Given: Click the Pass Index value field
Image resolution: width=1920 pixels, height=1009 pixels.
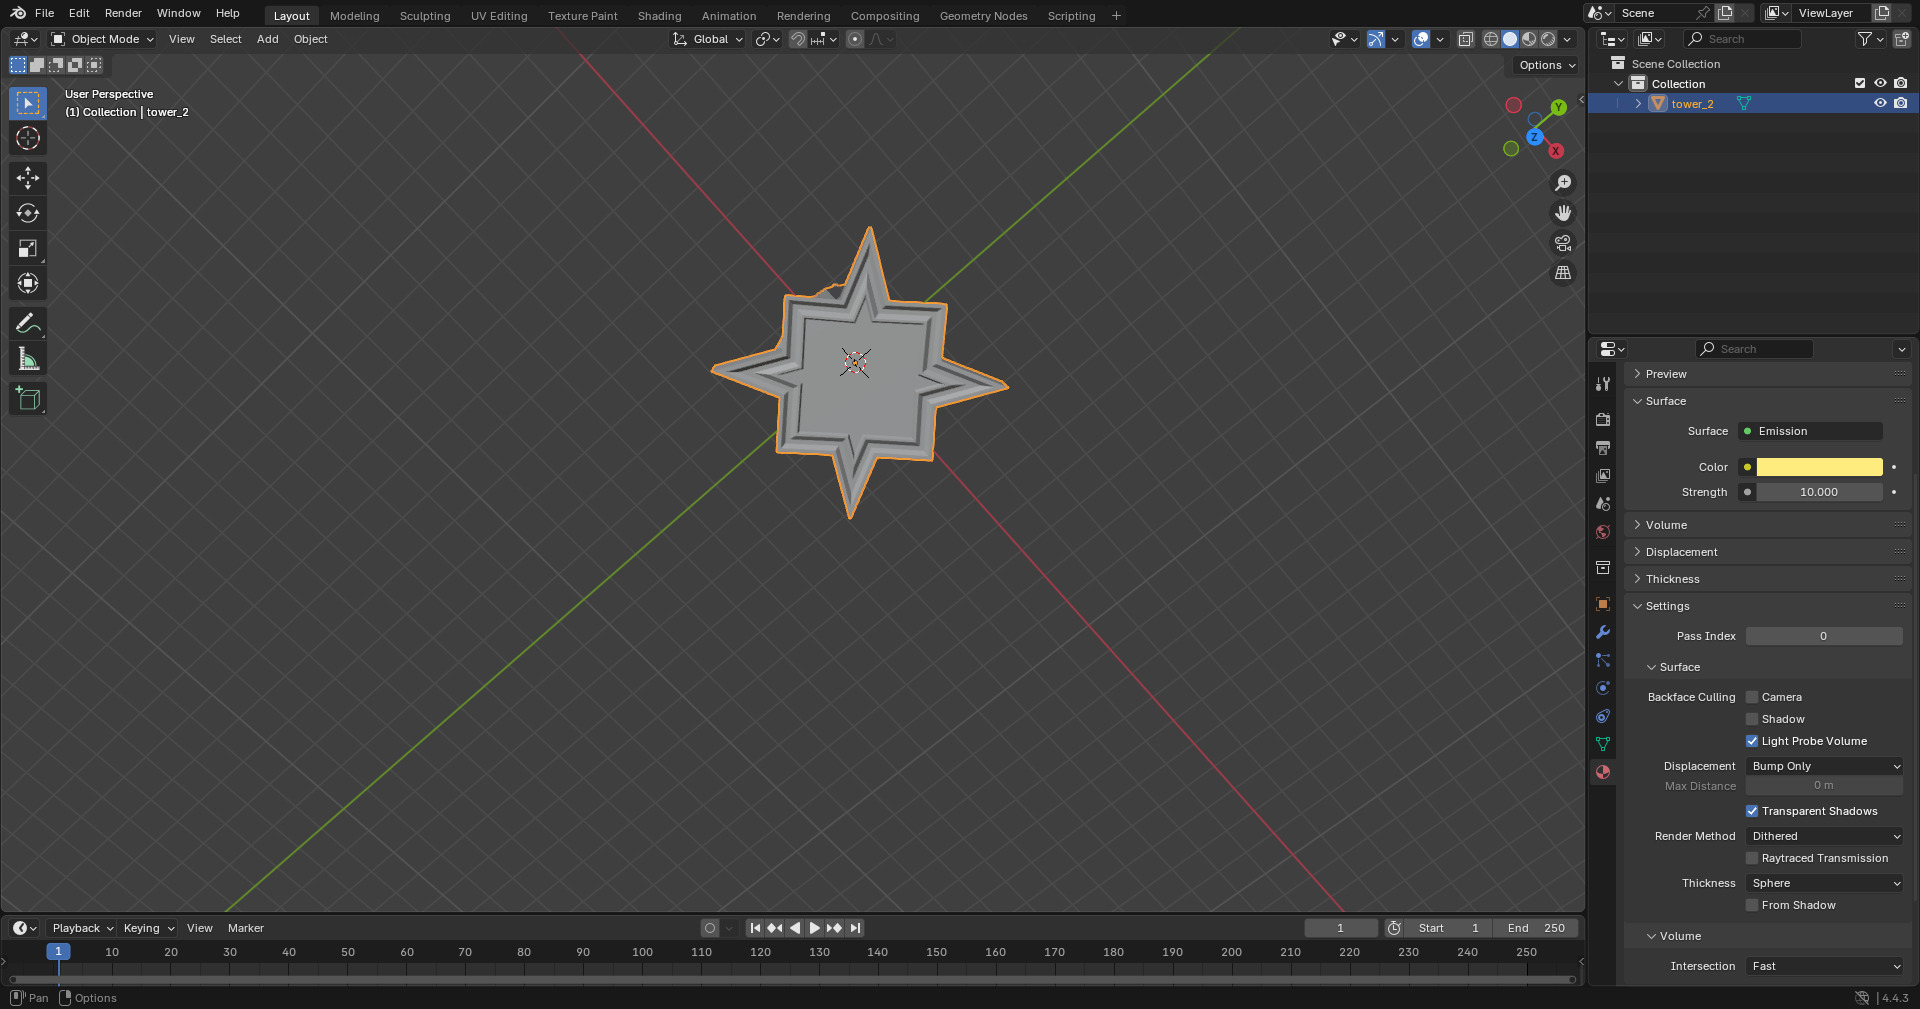Looking at the screenshot, I should click(1824, 636).
